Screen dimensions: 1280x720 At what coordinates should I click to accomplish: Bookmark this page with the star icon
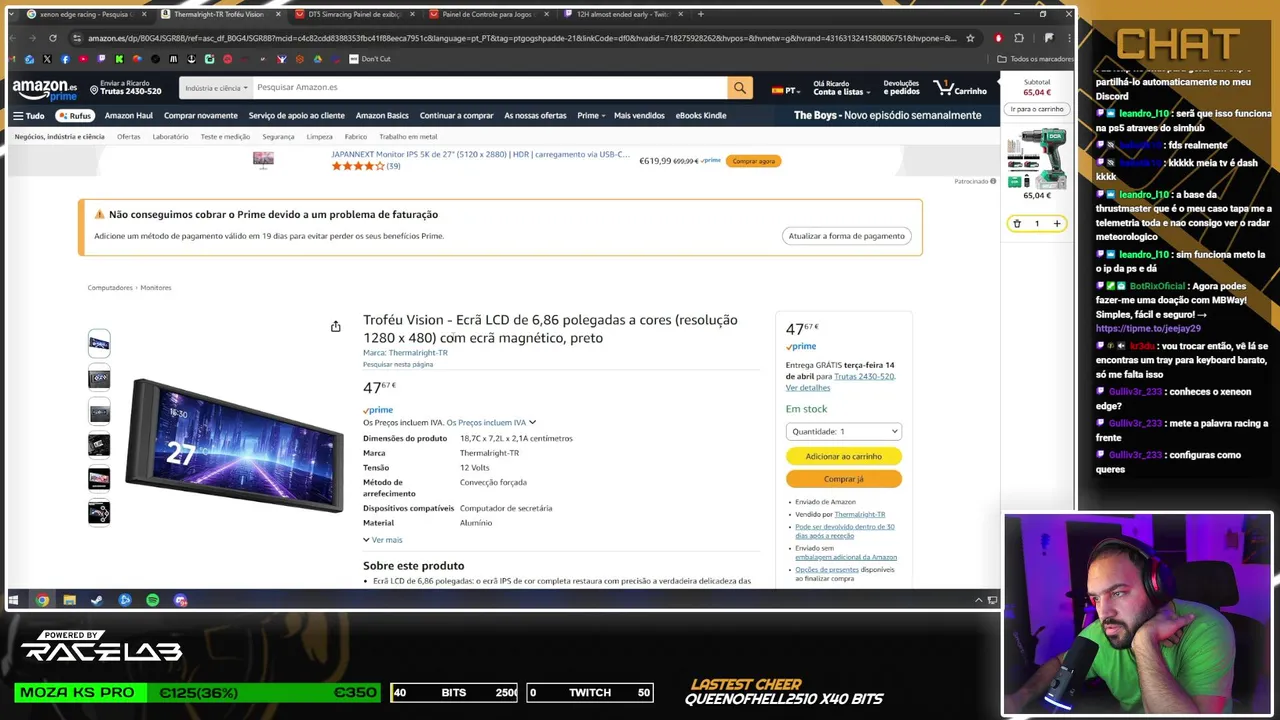coord(970,38)
